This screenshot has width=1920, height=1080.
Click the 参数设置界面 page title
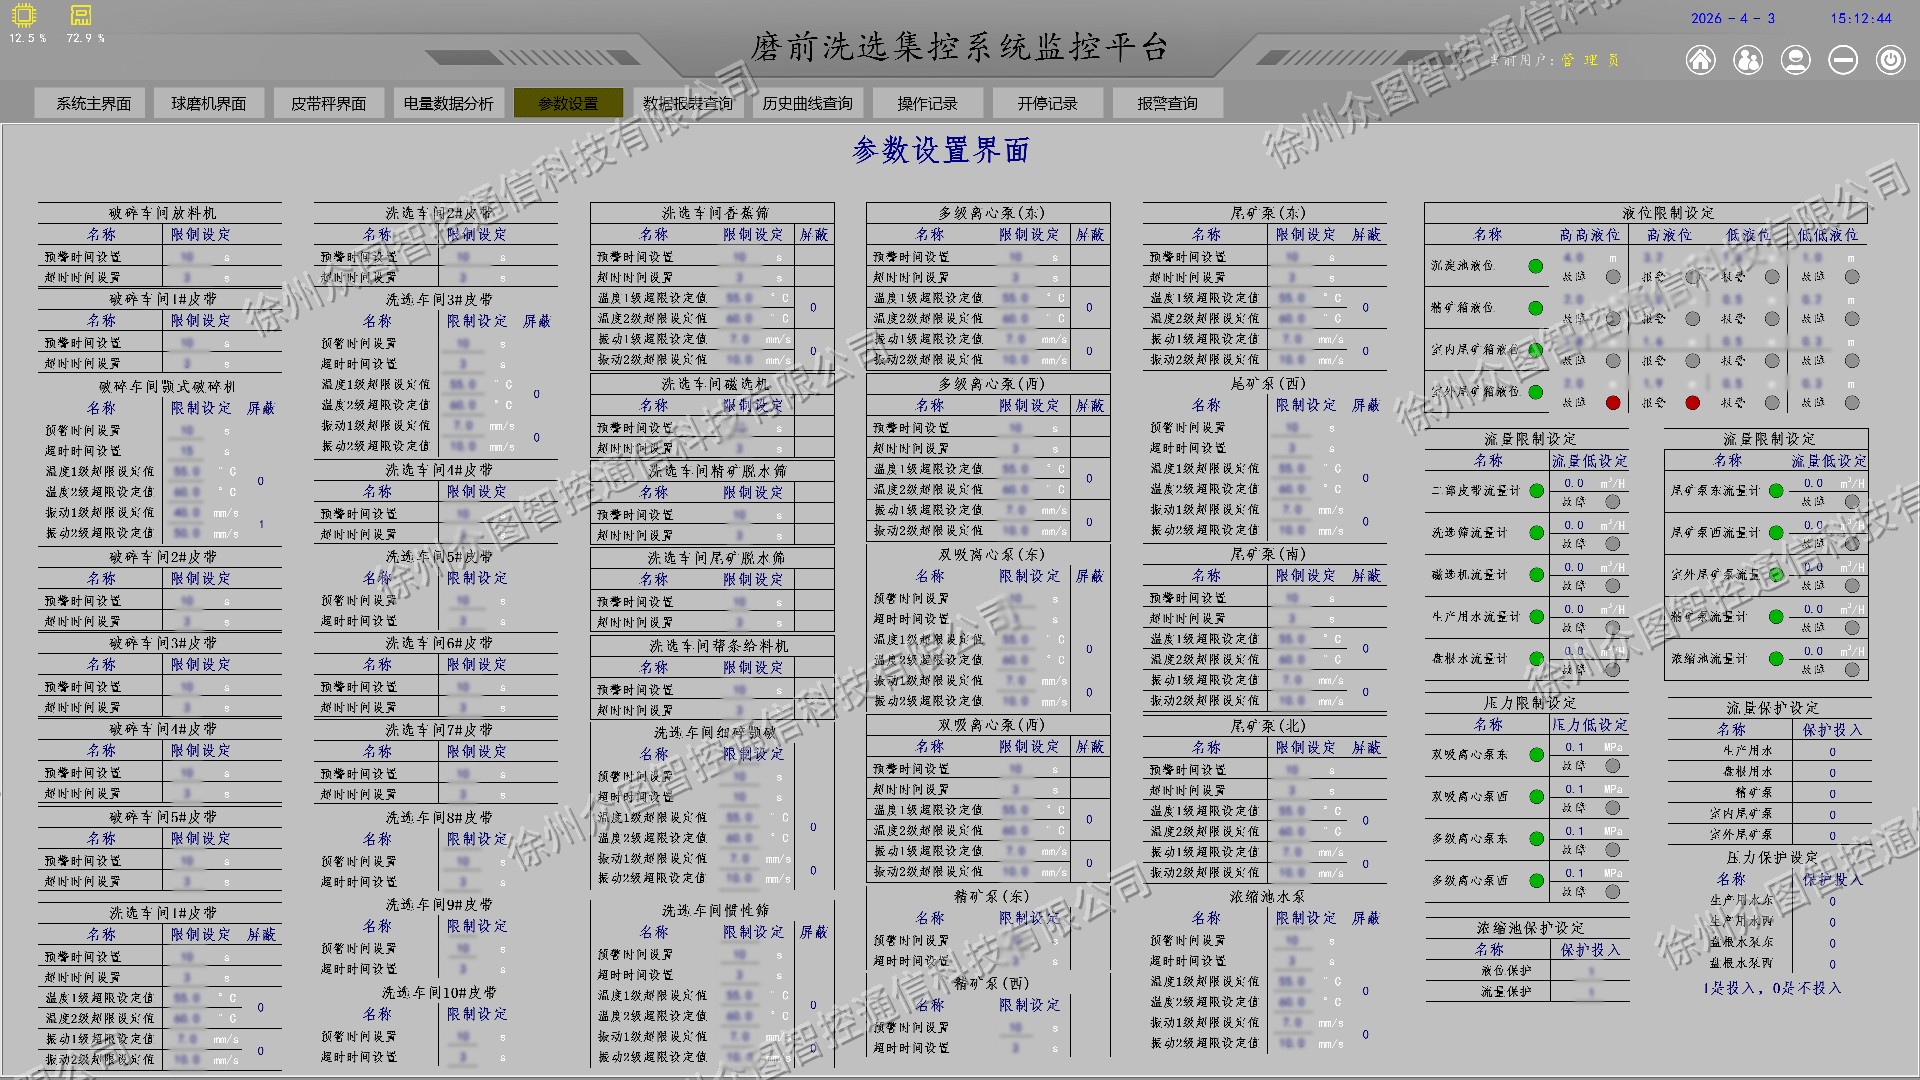[941, 151]
